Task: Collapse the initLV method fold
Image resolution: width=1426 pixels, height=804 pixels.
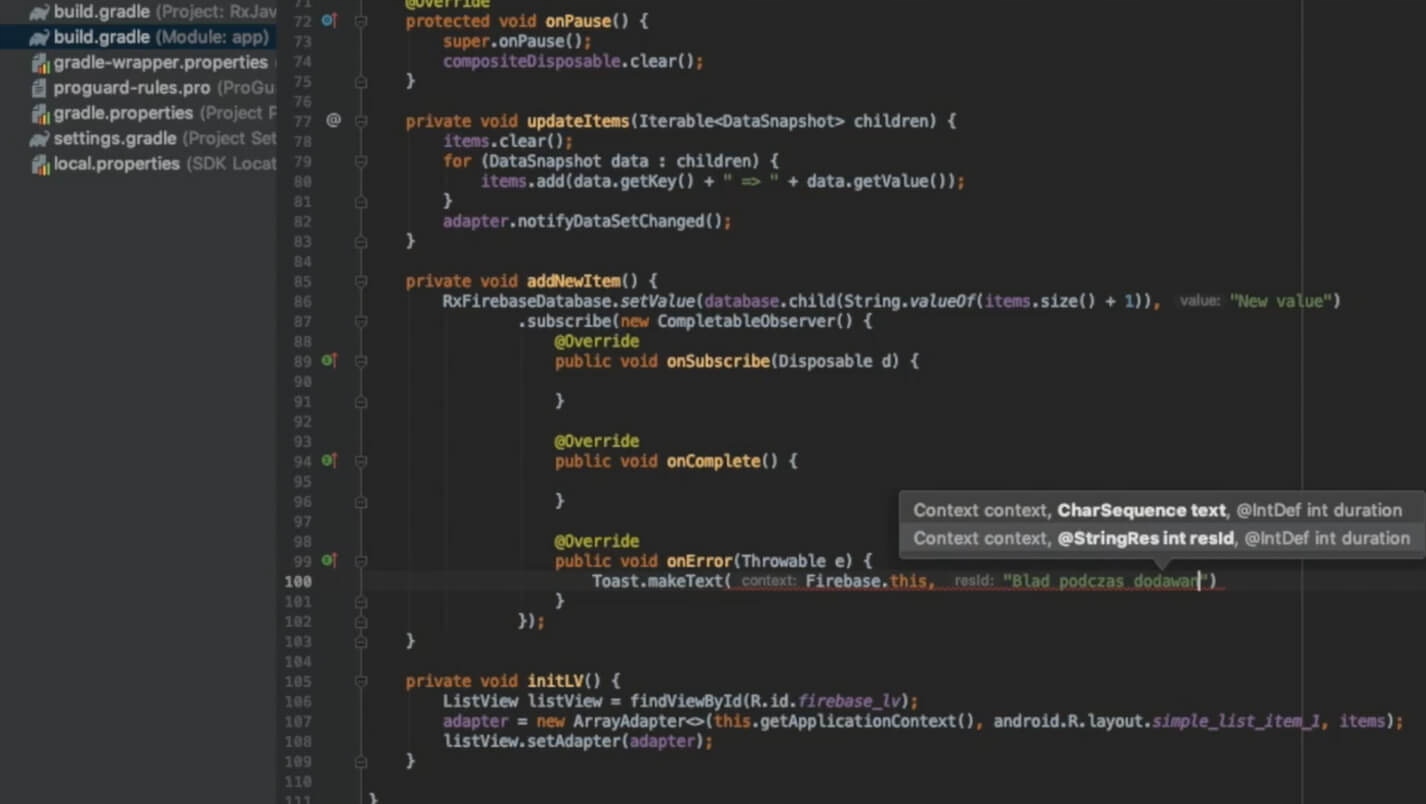Action: click(x=361, y=681)
